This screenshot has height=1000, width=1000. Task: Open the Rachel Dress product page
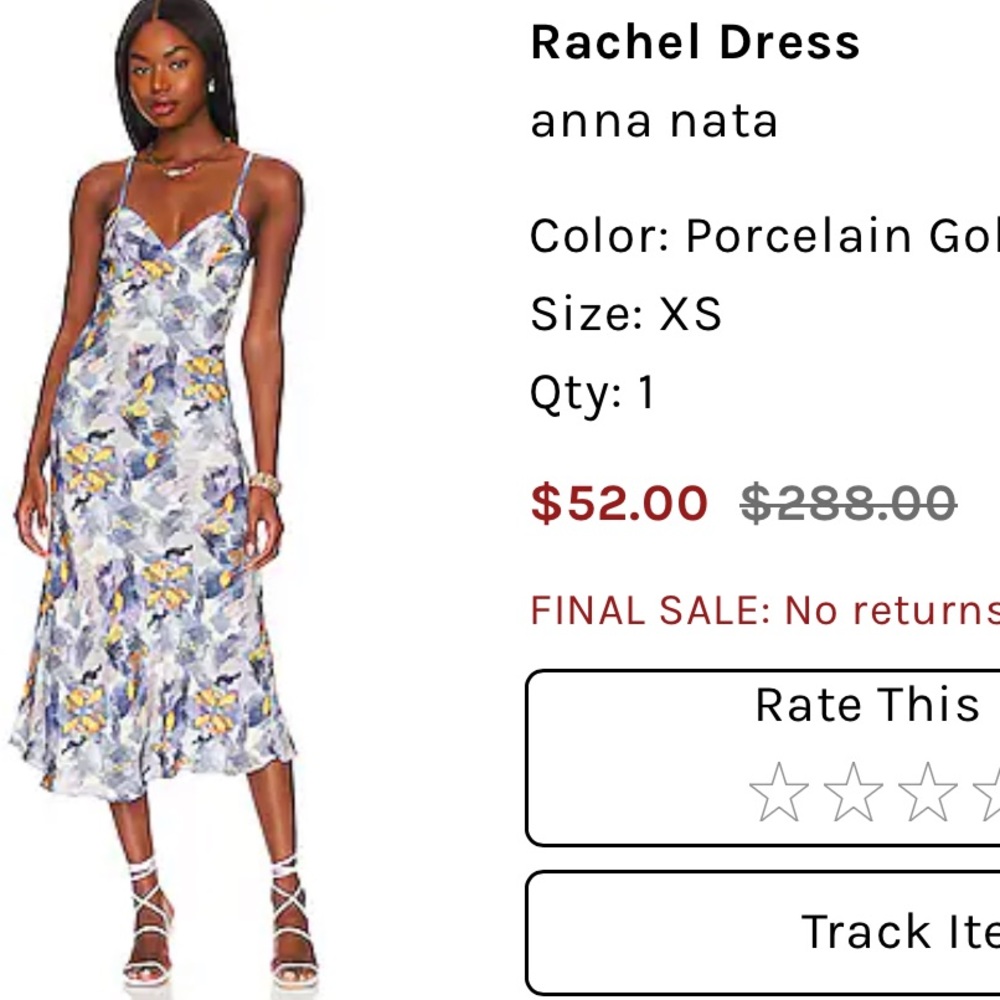[x=695, y=42]
